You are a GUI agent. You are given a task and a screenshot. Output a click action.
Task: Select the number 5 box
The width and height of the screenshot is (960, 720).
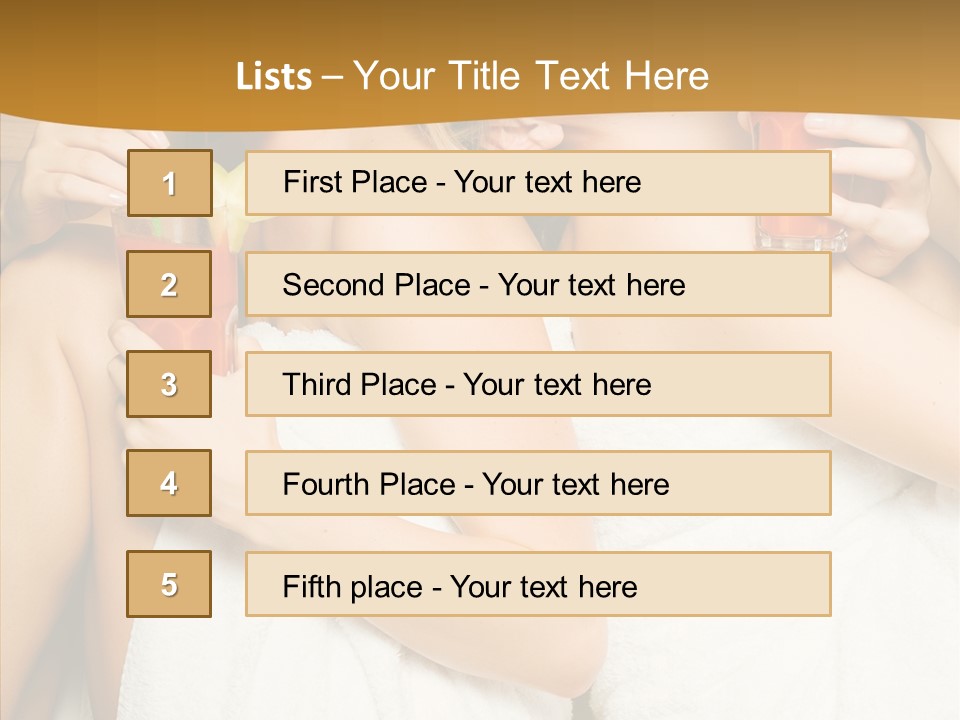click(x=169, y=584)
